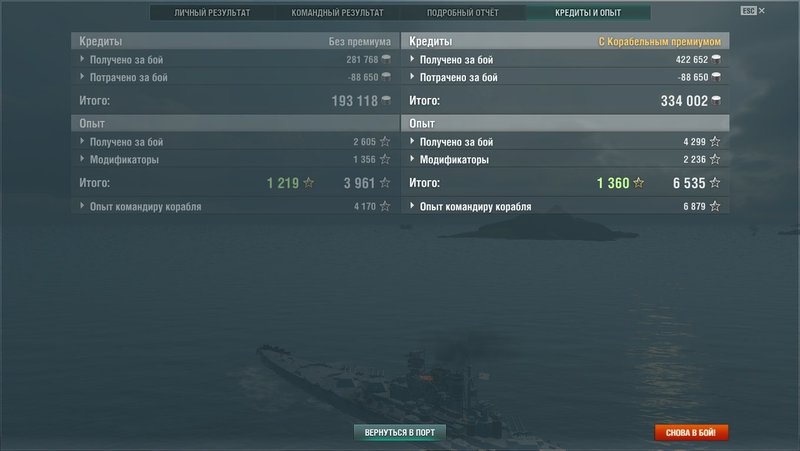Click the commander XP star beside 6 879
800x451 pixels.
(x=715, y=206)
